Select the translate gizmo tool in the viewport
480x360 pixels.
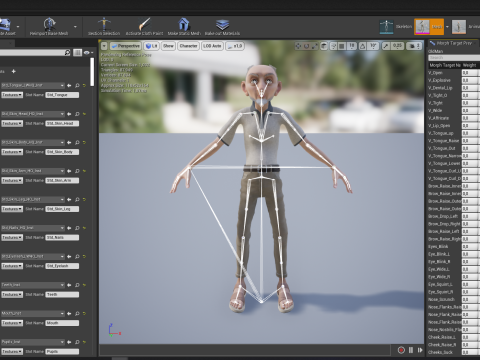pyautogui.click(x=298, y=46)
